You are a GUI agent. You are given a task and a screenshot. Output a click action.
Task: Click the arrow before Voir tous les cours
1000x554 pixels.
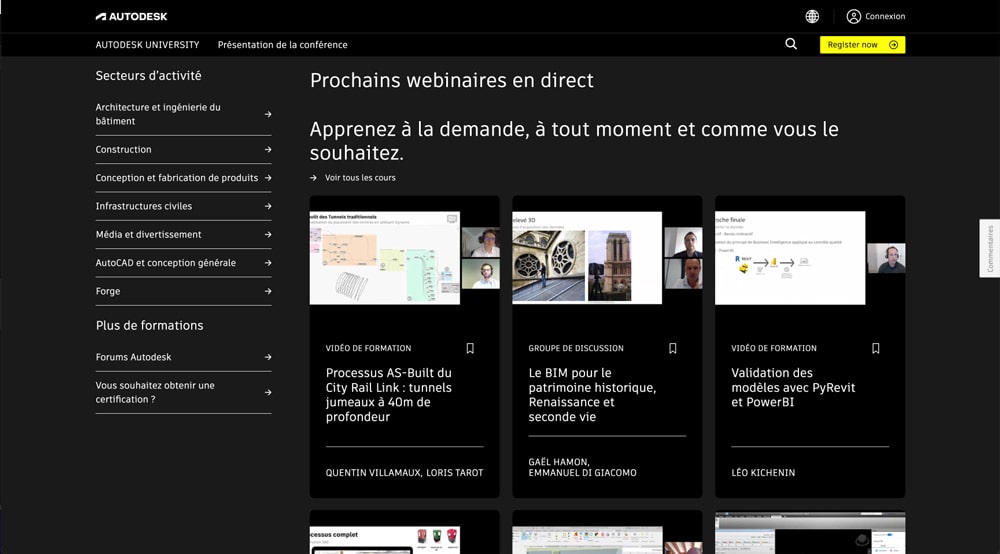coord(313,178)
